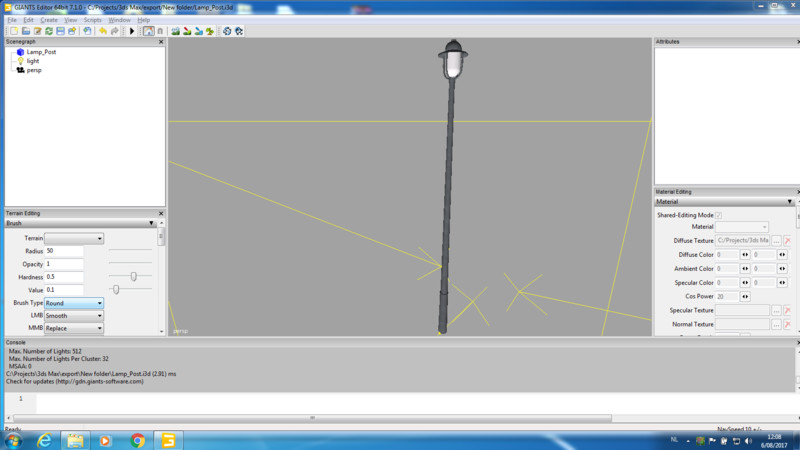Select Lamp_Post in the Scenegraph tree
The height and width of the screenshot is (450, 800).
[x=41, y=51]
